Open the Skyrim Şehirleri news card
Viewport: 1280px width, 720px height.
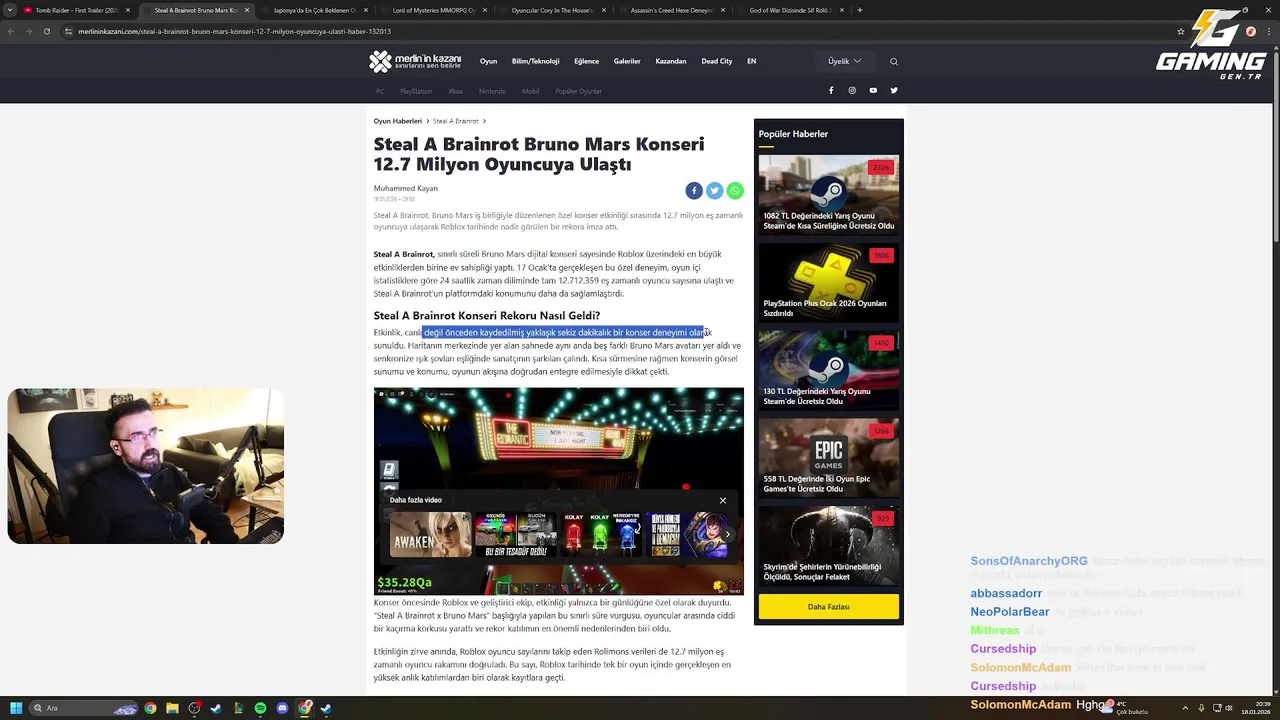828,545
